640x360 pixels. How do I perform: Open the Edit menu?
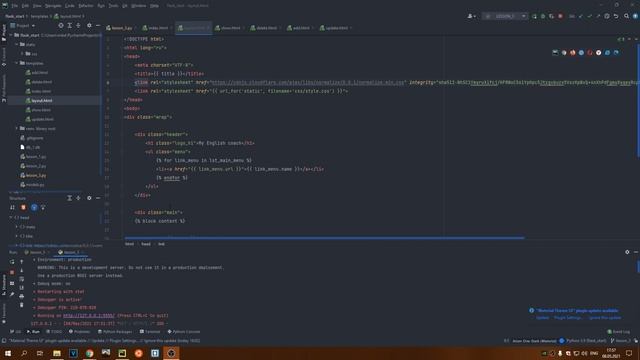click(25, 6)
